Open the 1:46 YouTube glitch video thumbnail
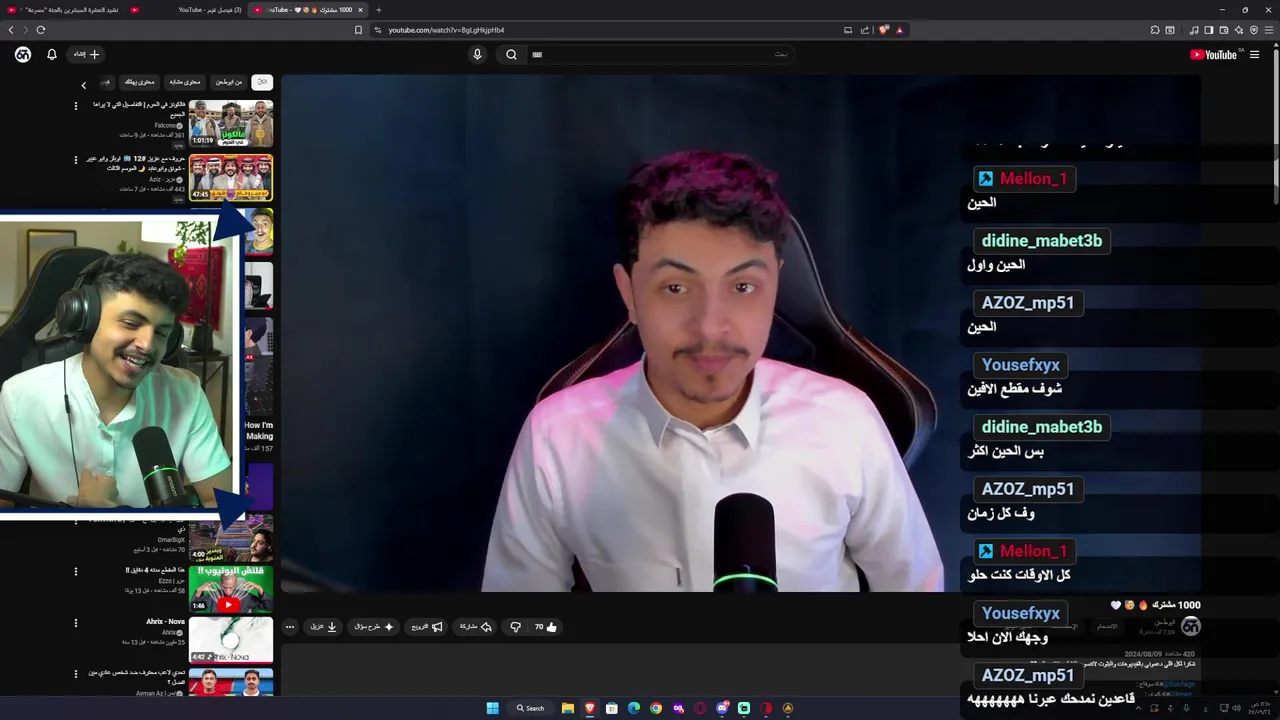This screenshot has height=720, width=1280. point(231,588)
